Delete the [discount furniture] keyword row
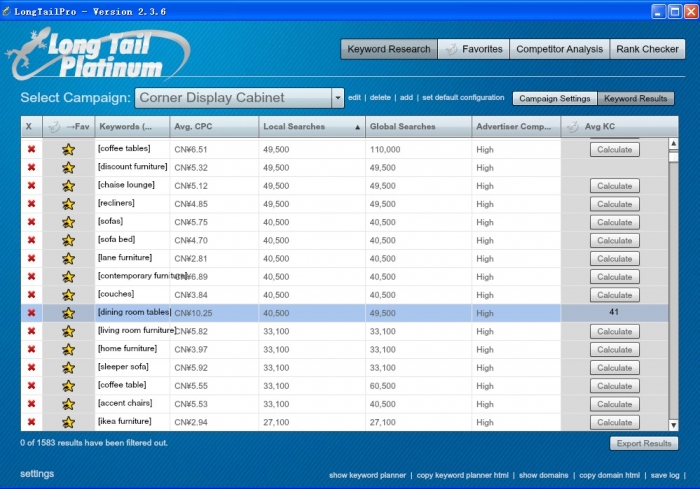Image resolution: width=700 pixels, height=489 pixels. coord(31,167)
